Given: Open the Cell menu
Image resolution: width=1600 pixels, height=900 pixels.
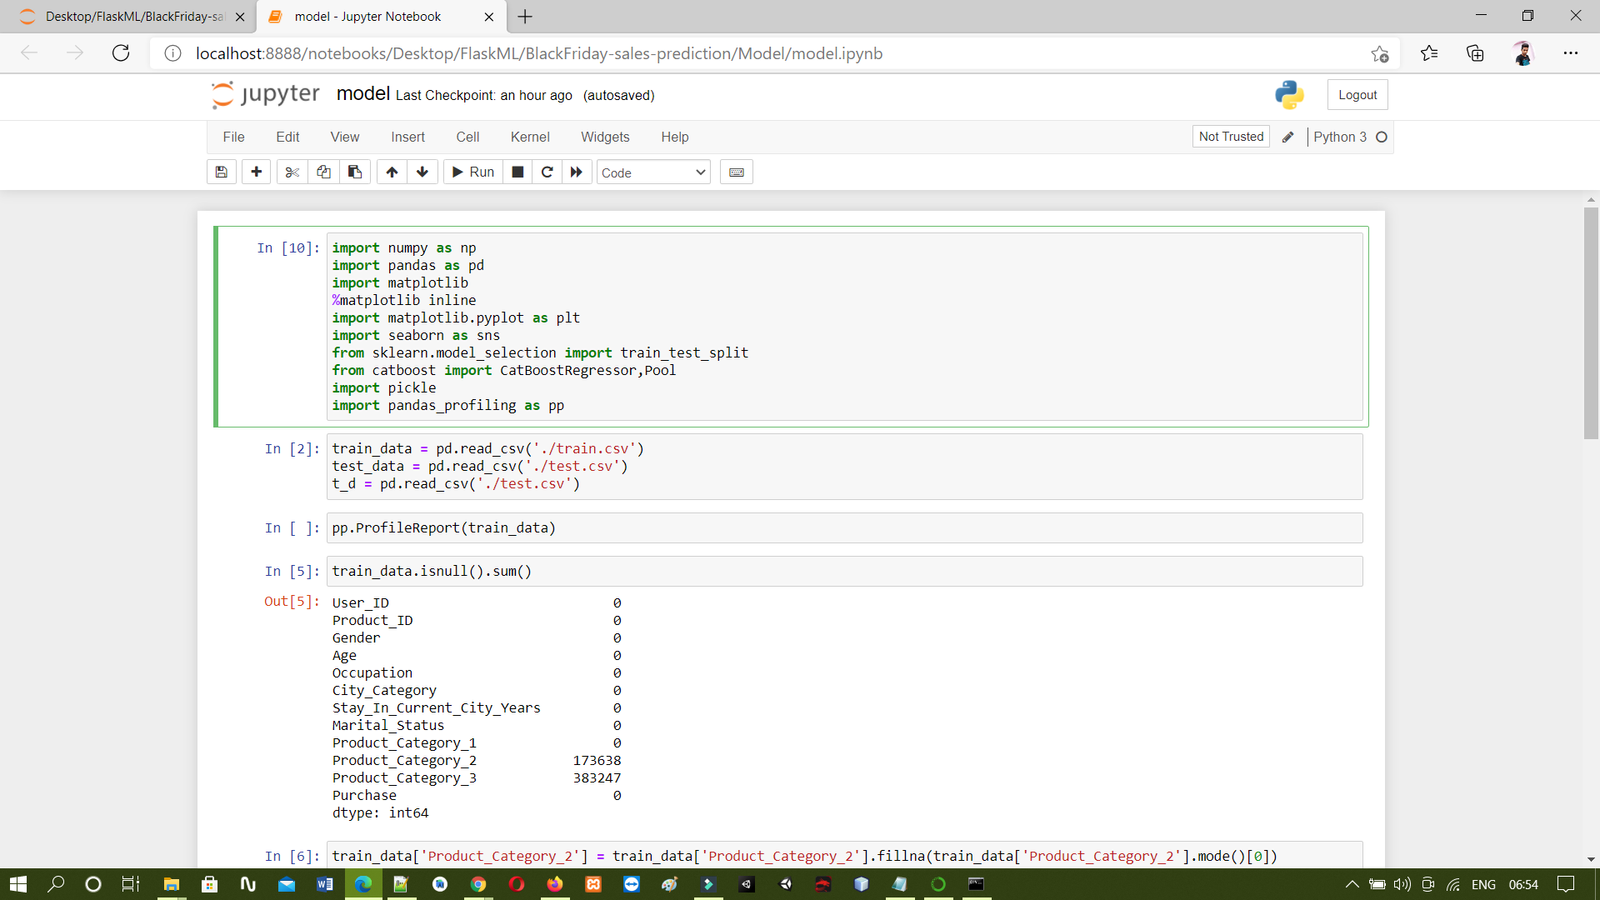Looking at the screenshot, I should pos(467,137).
